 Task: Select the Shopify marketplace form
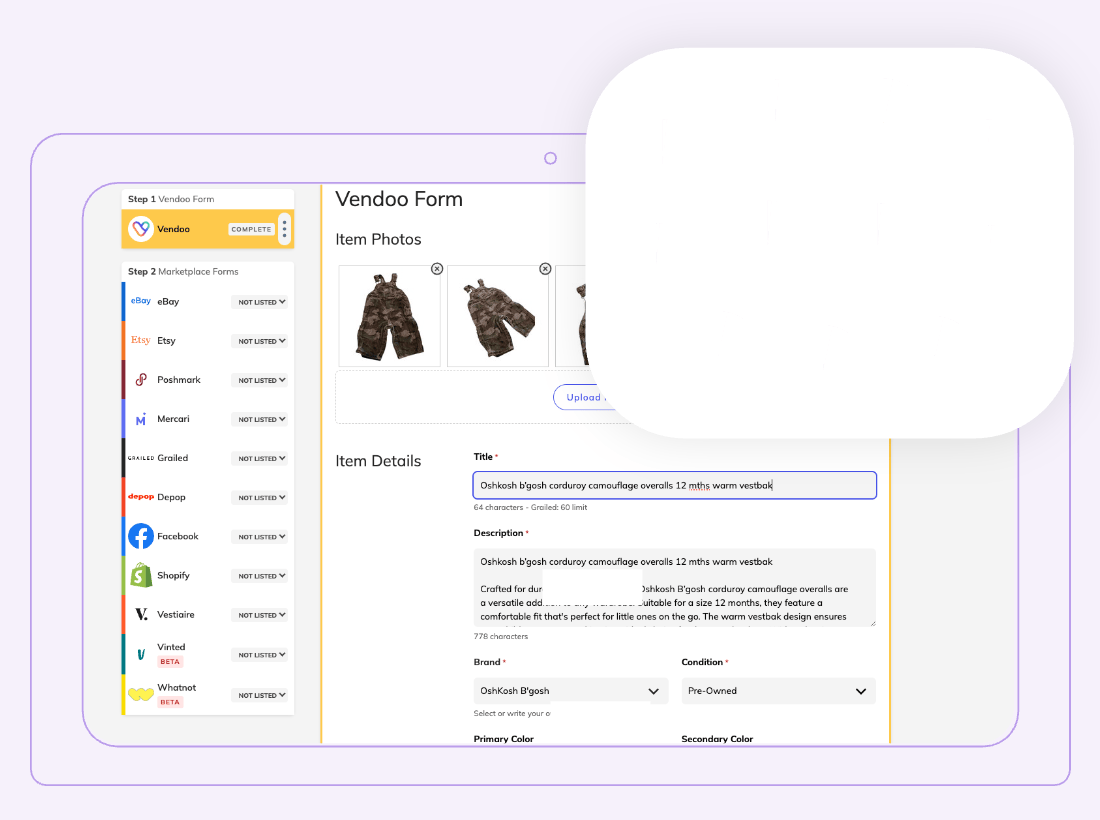point(208,575)
